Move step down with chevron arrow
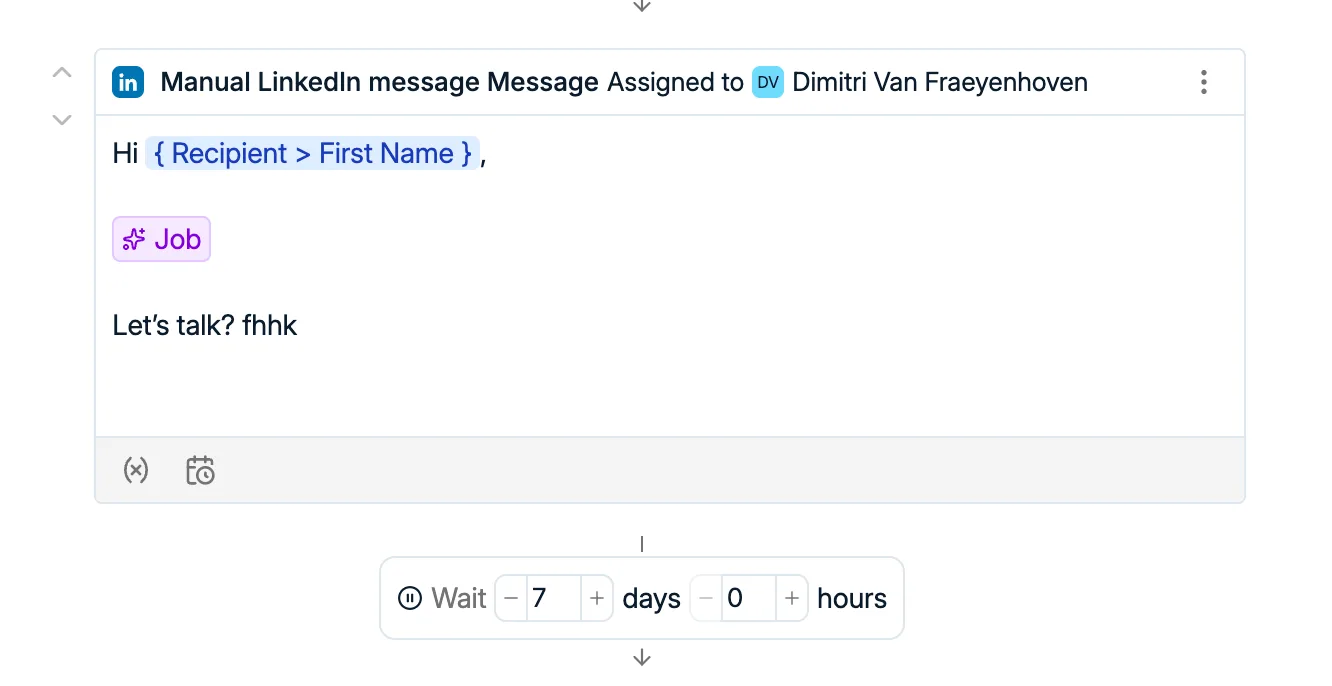Viewport: 1332px width, 686px height. coord(62,120)
